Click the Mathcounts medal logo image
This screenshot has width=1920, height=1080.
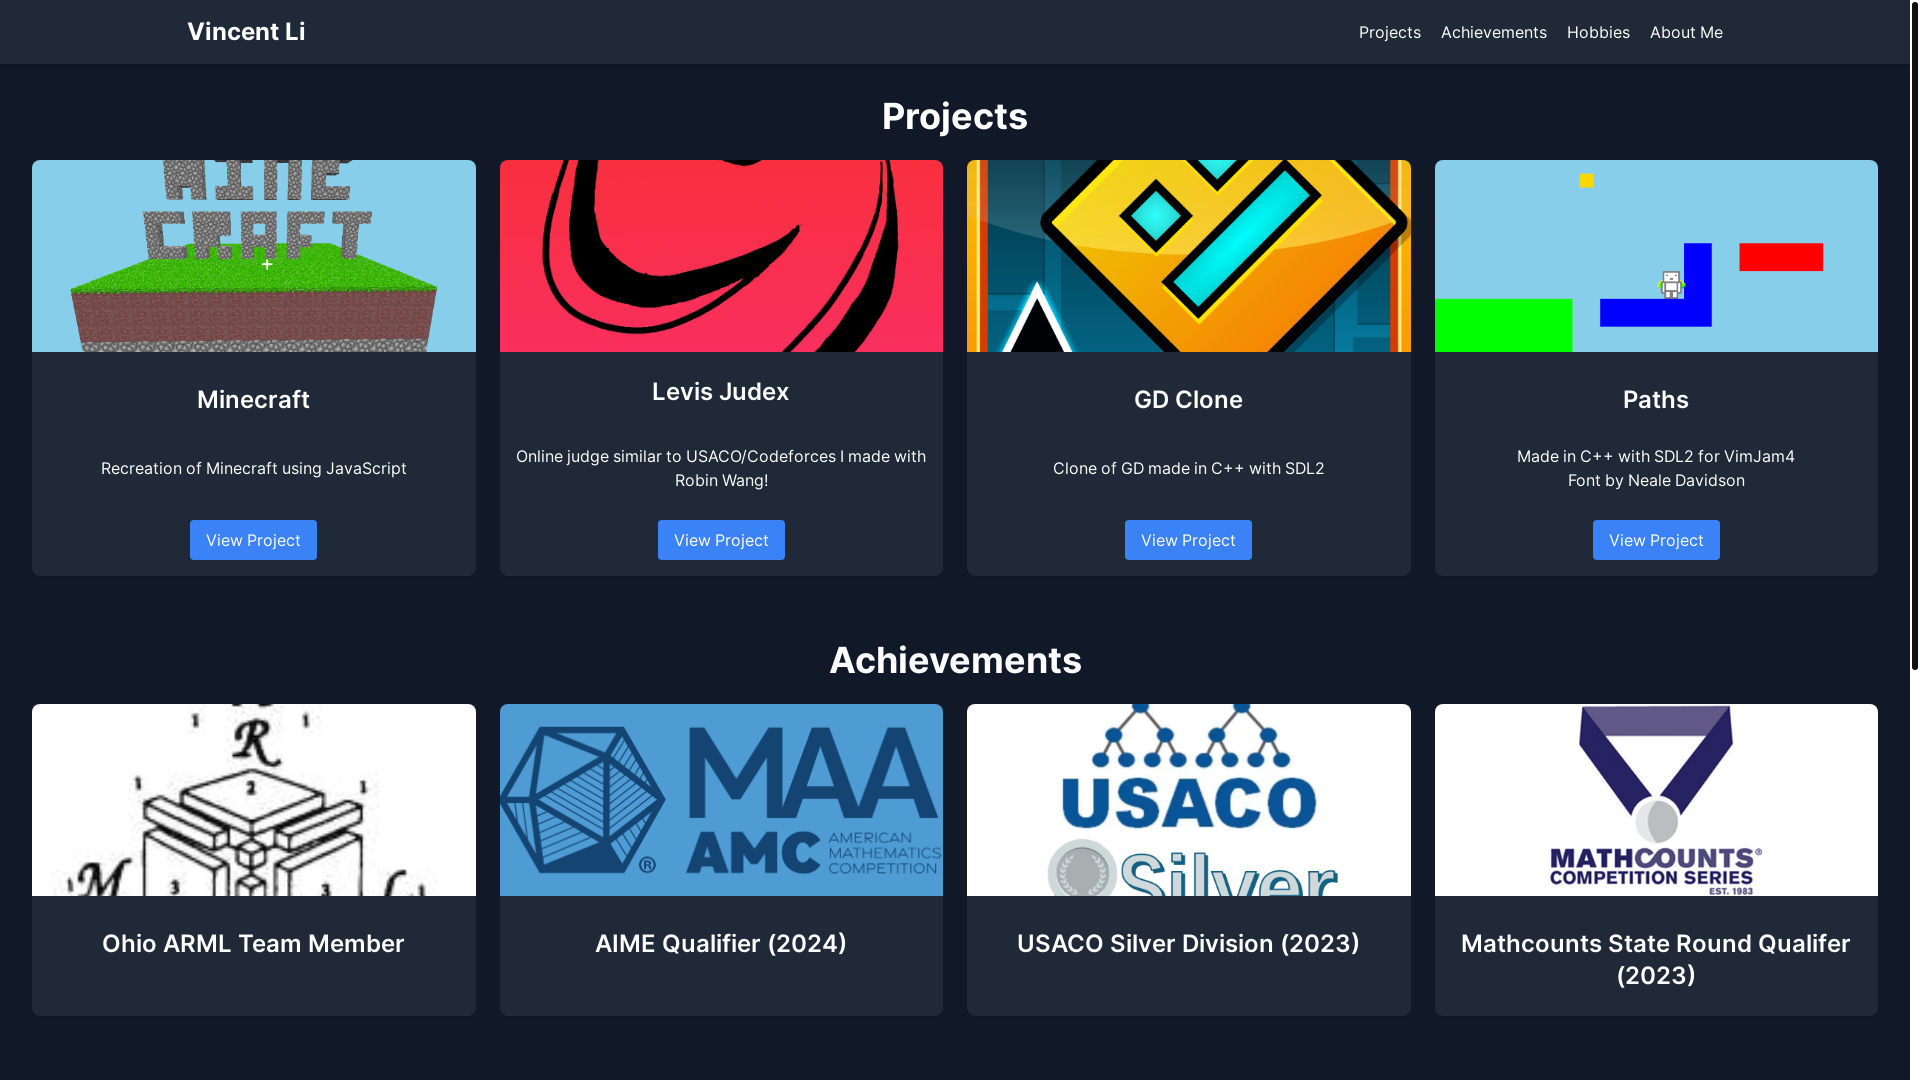tap(1656, 800)
